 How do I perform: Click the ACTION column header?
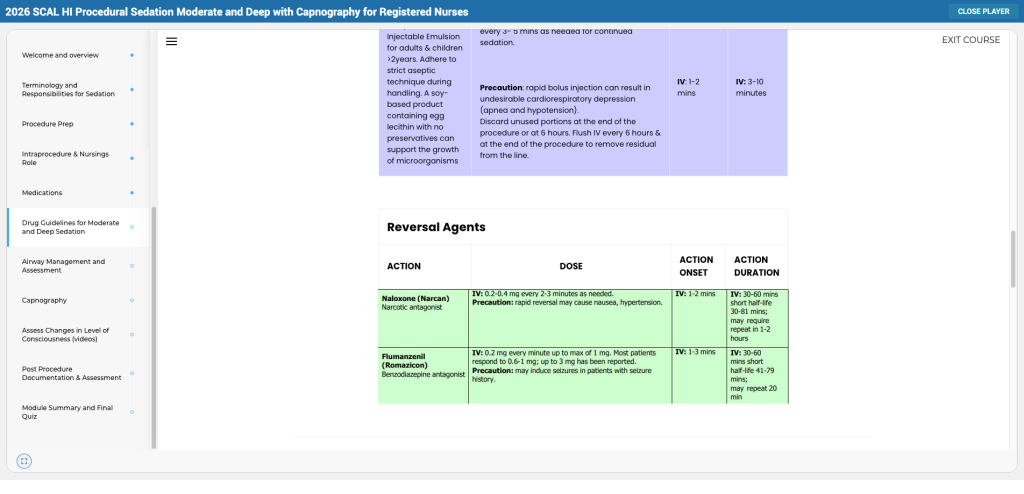[404, 266]
